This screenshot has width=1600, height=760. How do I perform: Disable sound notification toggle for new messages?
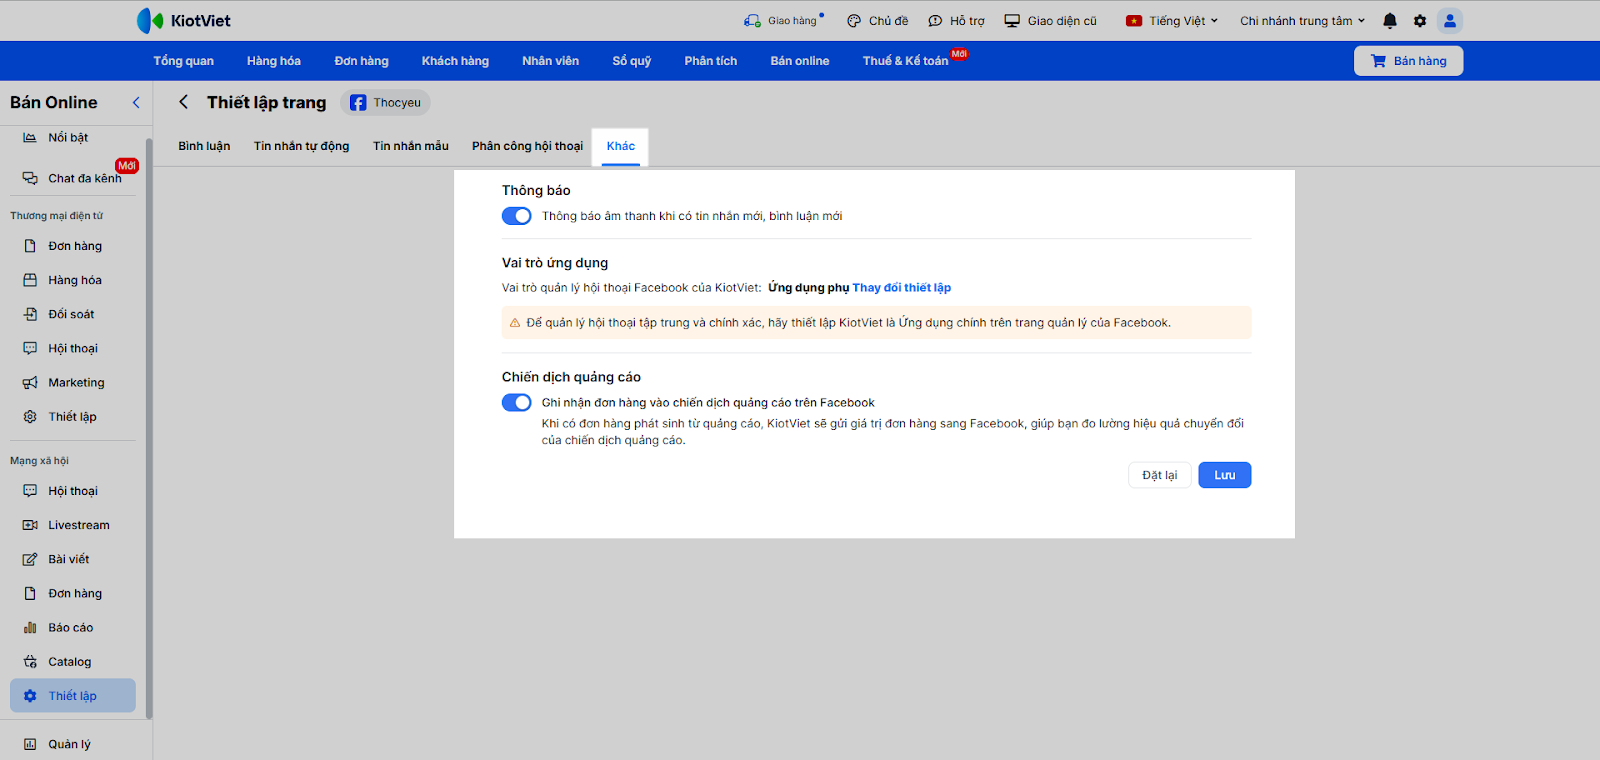516,216
